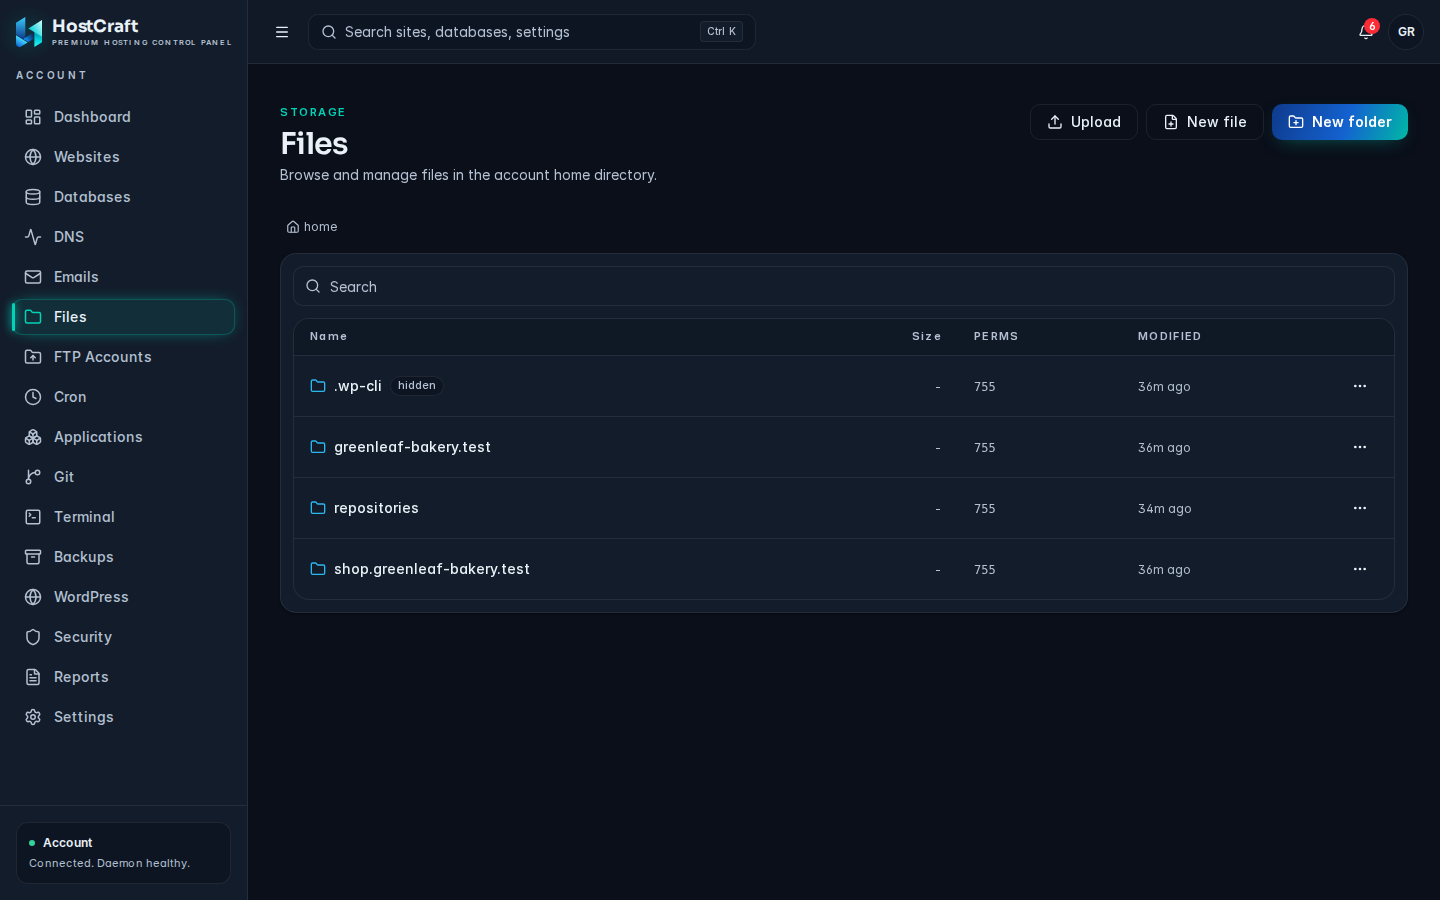The height and width of the screenshot is (900, 1440).
Task: Open GR user avatar menu
Action: (1406, 32)
